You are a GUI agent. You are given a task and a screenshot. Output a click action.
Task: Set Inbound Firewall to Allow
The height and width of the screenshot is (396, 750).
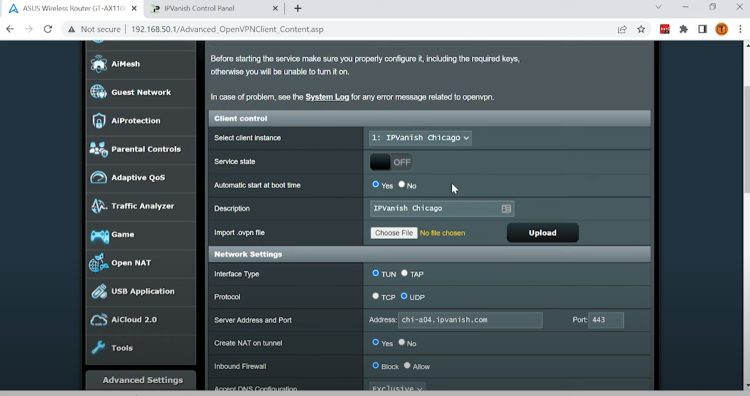point(407,365)
